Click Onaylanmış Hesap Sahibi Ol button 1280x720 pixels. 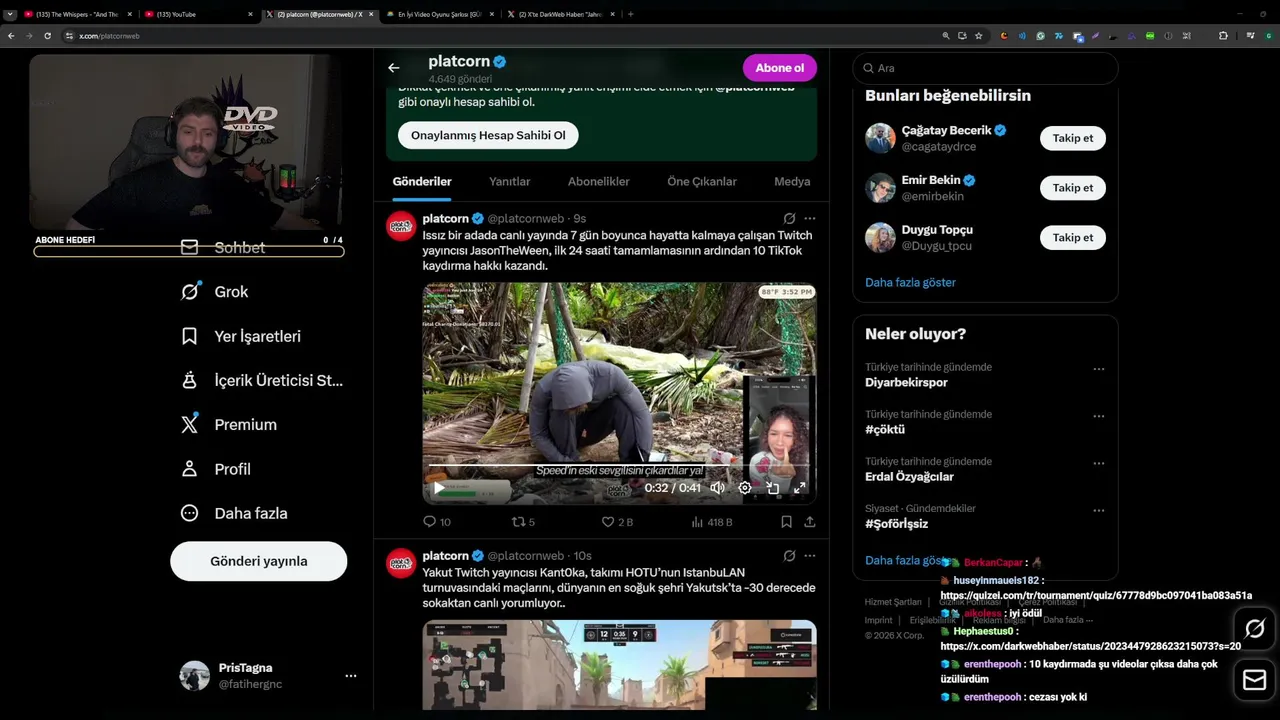tap(488, 135)
